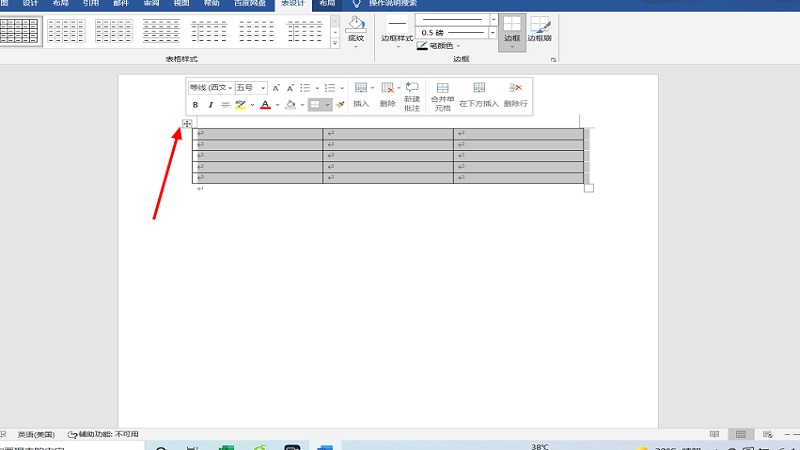Switch to the 表设计 tab
This screenshot has width=800, height=450.
[293, 4]
